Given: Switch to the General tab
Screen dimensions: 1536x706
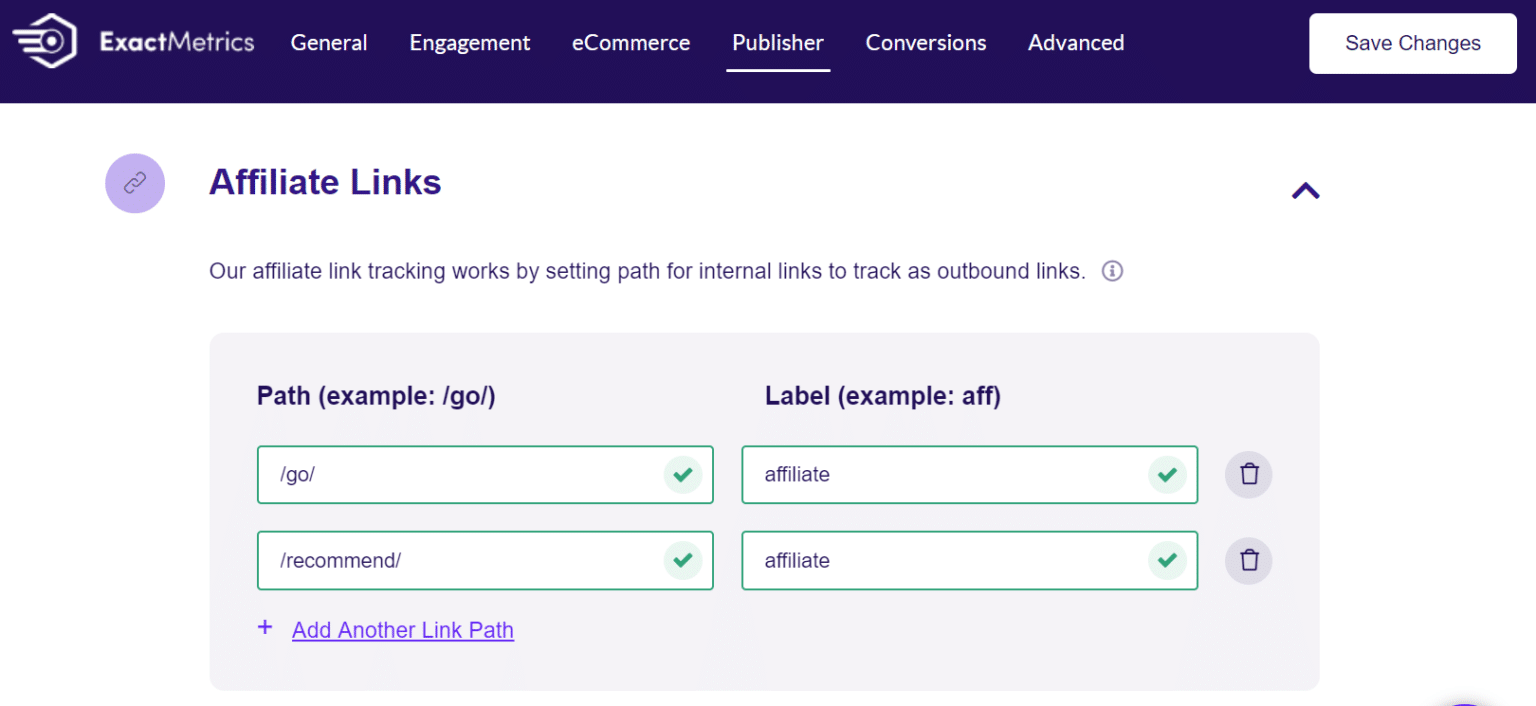Looking at the screenshot, I should (329, 43).
